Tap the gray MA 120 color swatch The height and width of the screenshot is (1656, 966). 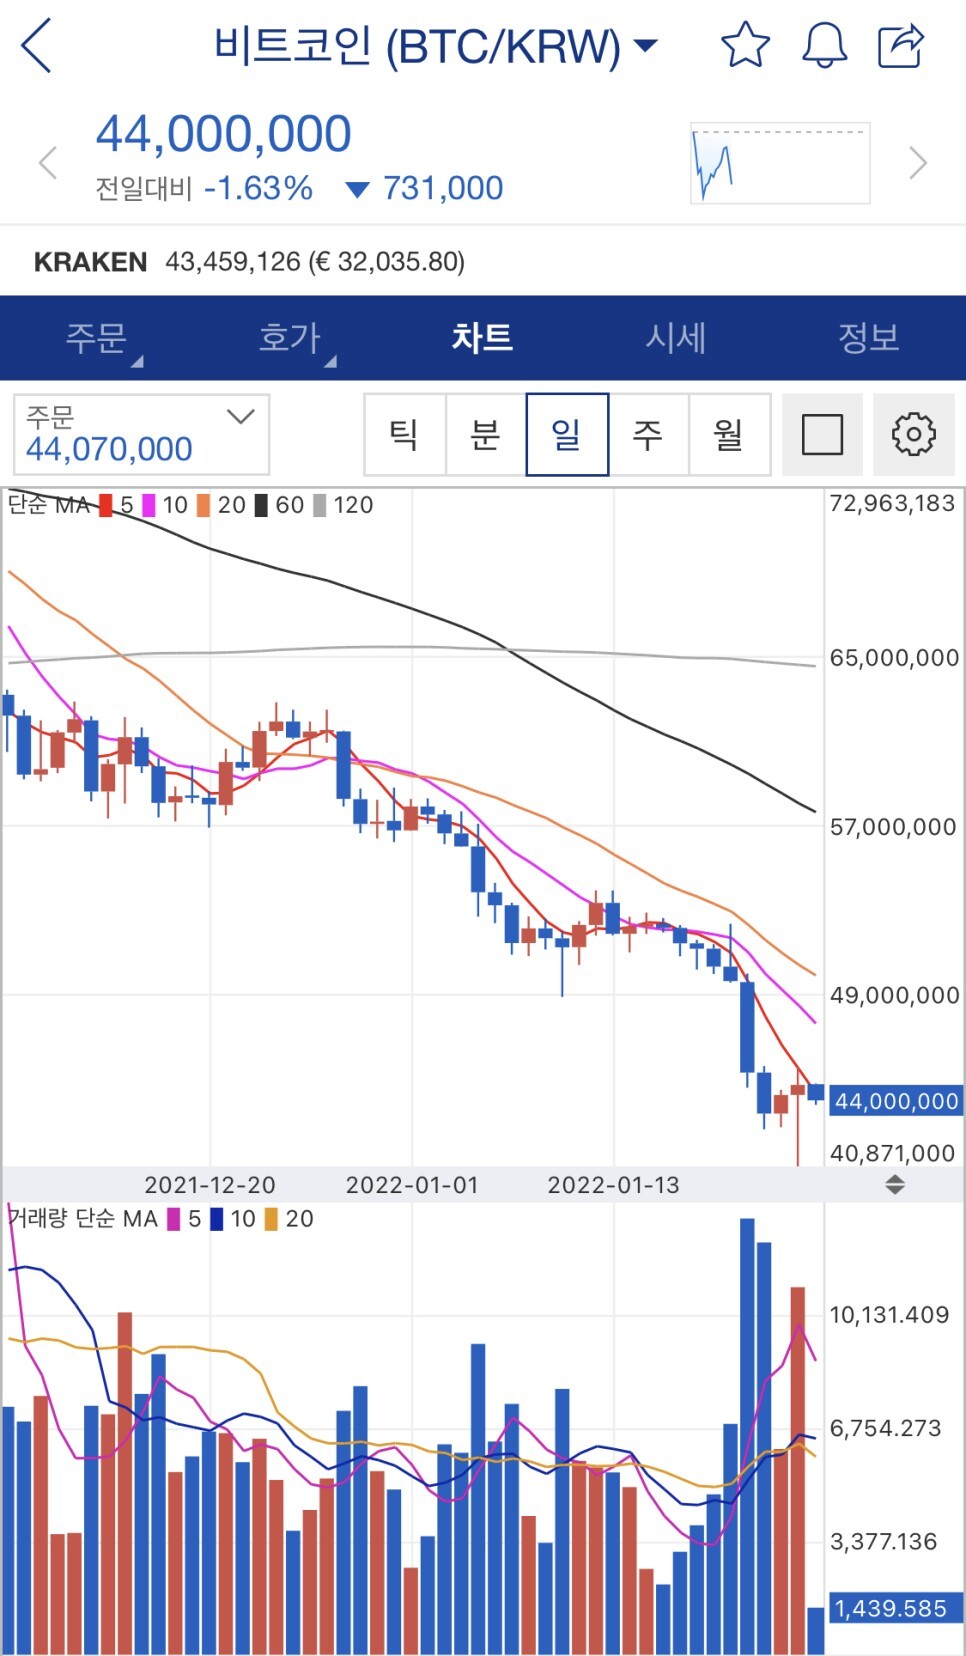point(320,505)
